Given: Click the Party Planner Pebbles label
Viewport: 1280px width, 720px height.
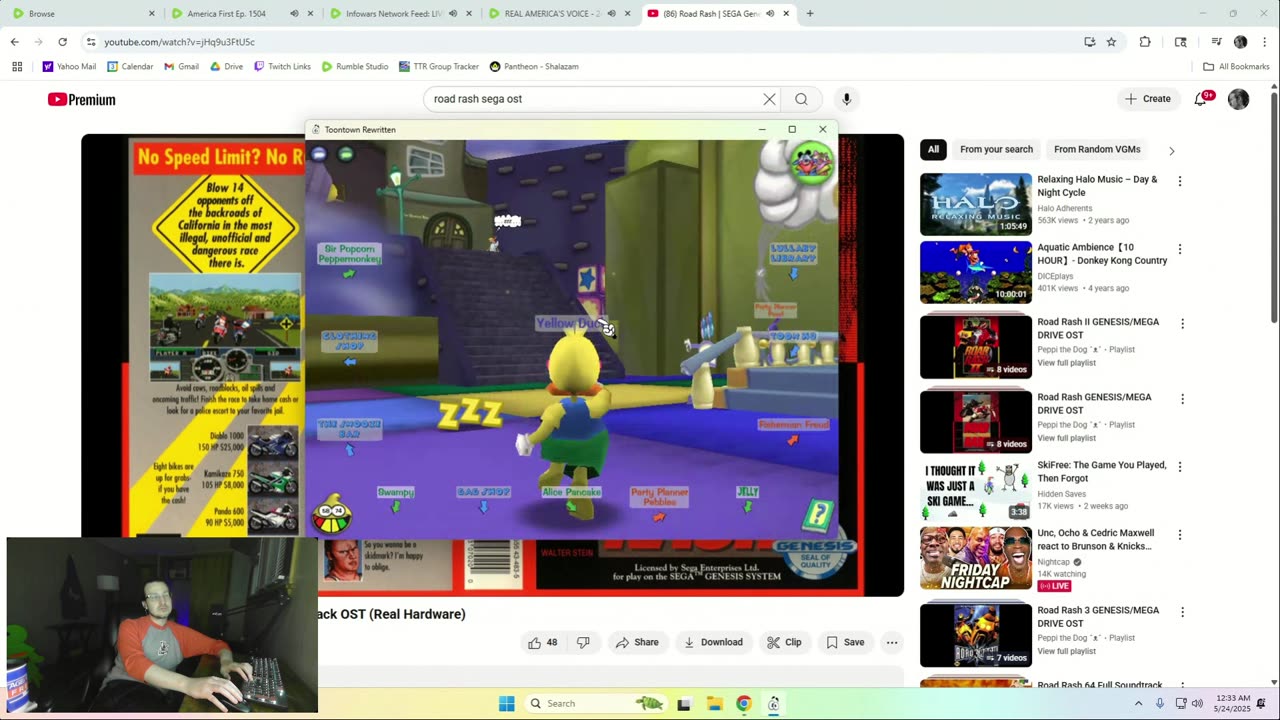Looking at the screenshot, I should point(659,496).
